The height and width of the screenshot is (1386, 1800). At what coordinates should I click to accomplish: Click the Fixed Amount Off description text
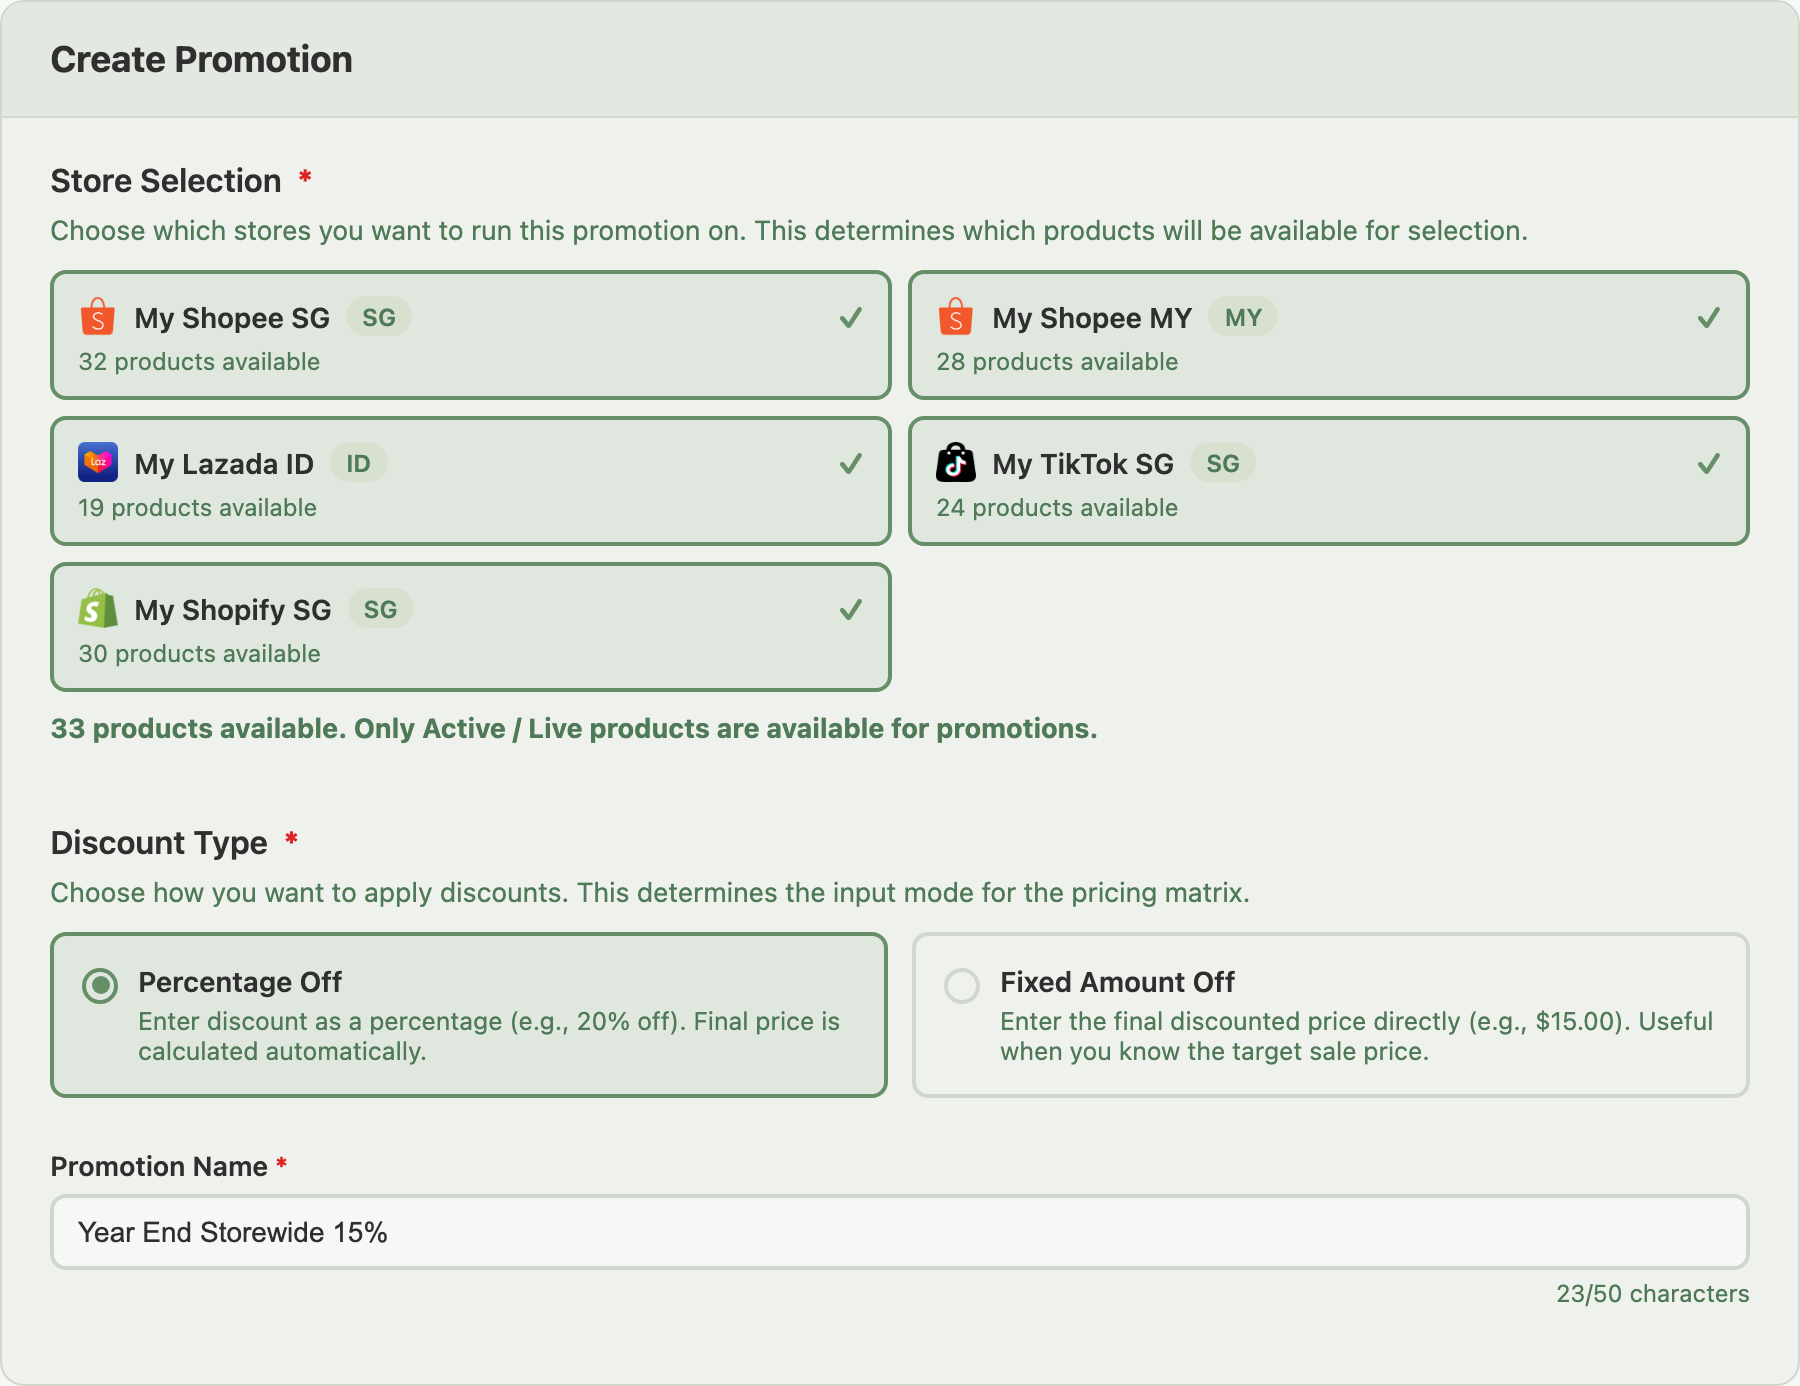1357,1036
